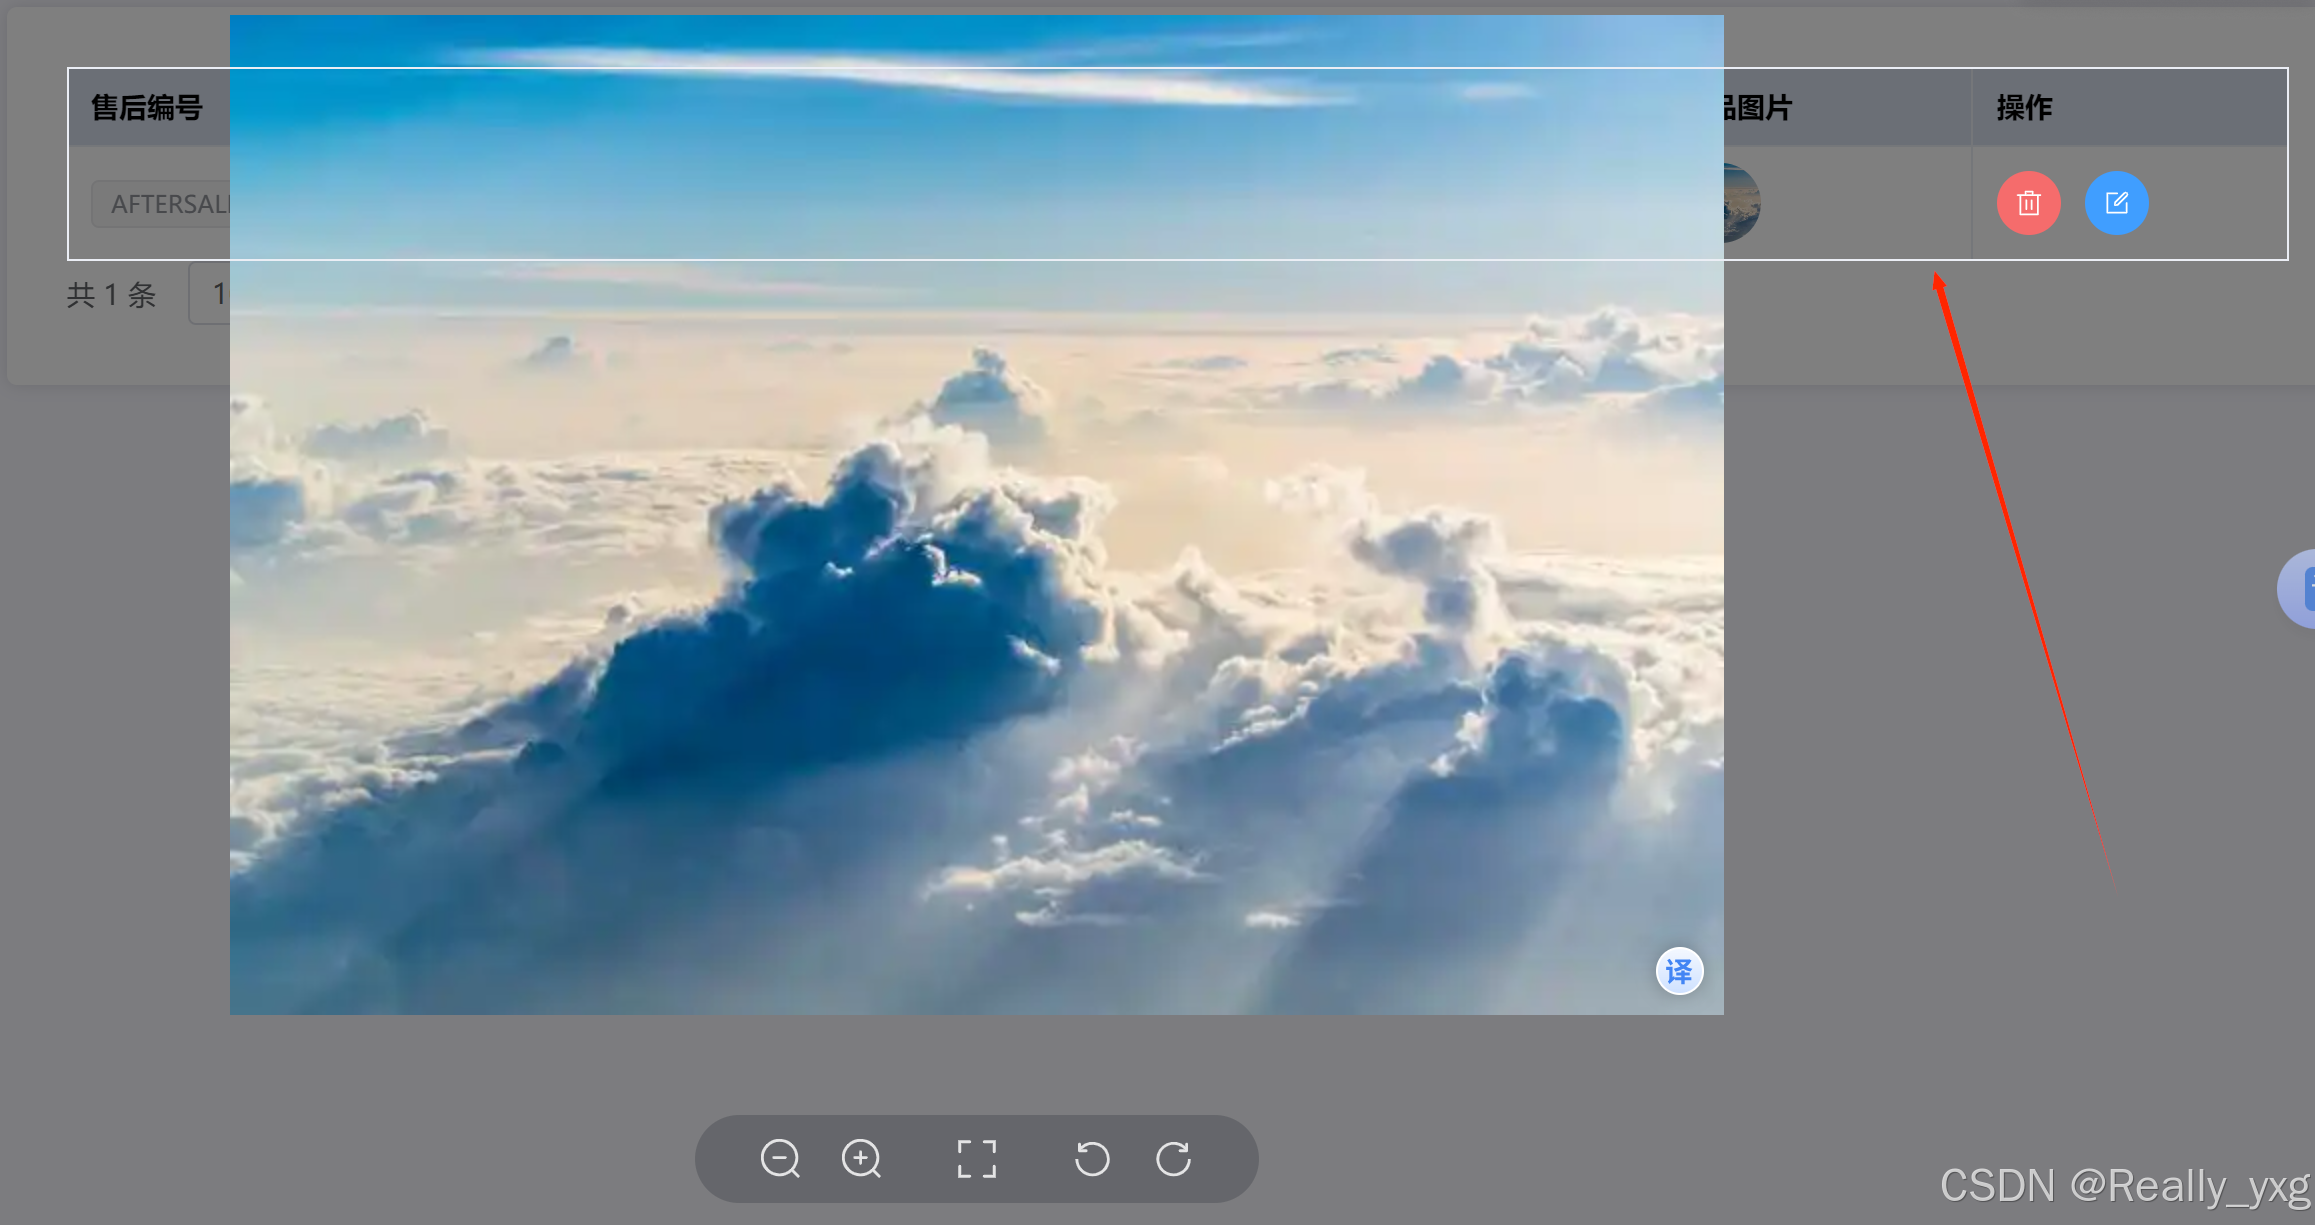2315x1225 pixels.
Task: Open the 译 translate tool on the image
Action: click(x=1679, y=971)
